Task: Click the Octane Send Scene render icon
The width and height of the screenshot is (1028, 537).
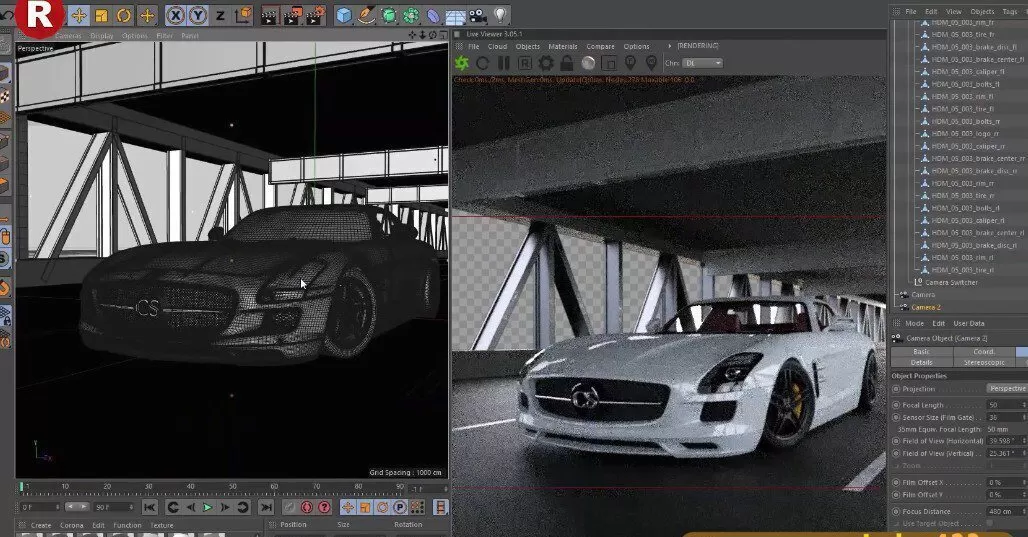Action: coord(463,63)
